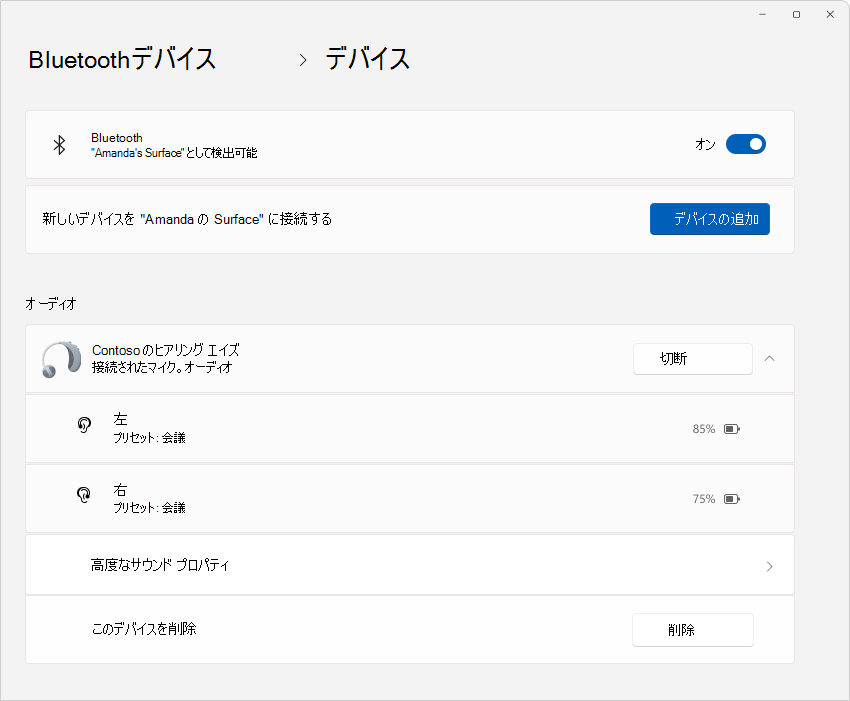The width and height of the screenshot is (850, 701).
Task: Select the 左 hearing aid row
Action: (410, 429)
